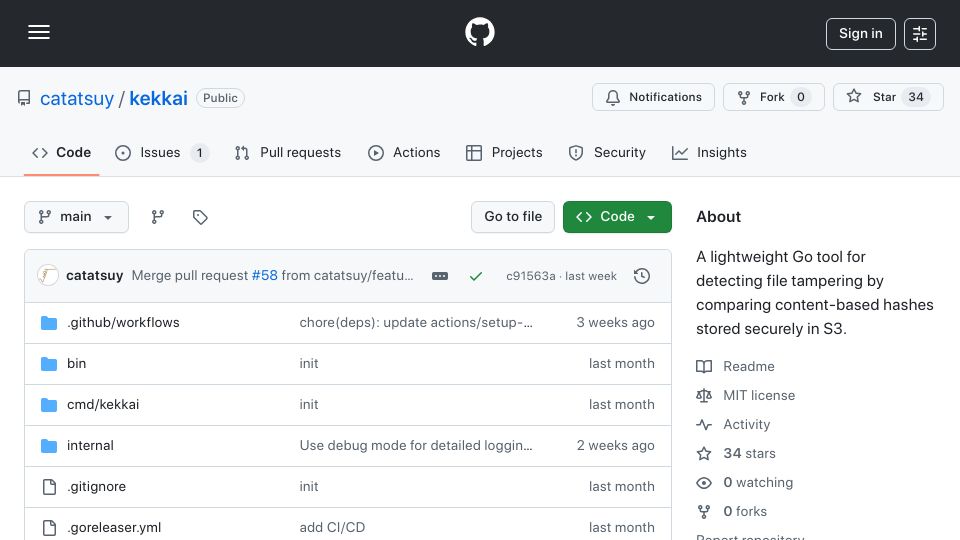960x540 pixels.
Task: Click the Issues count badge 1
Action: pos(199,152)
